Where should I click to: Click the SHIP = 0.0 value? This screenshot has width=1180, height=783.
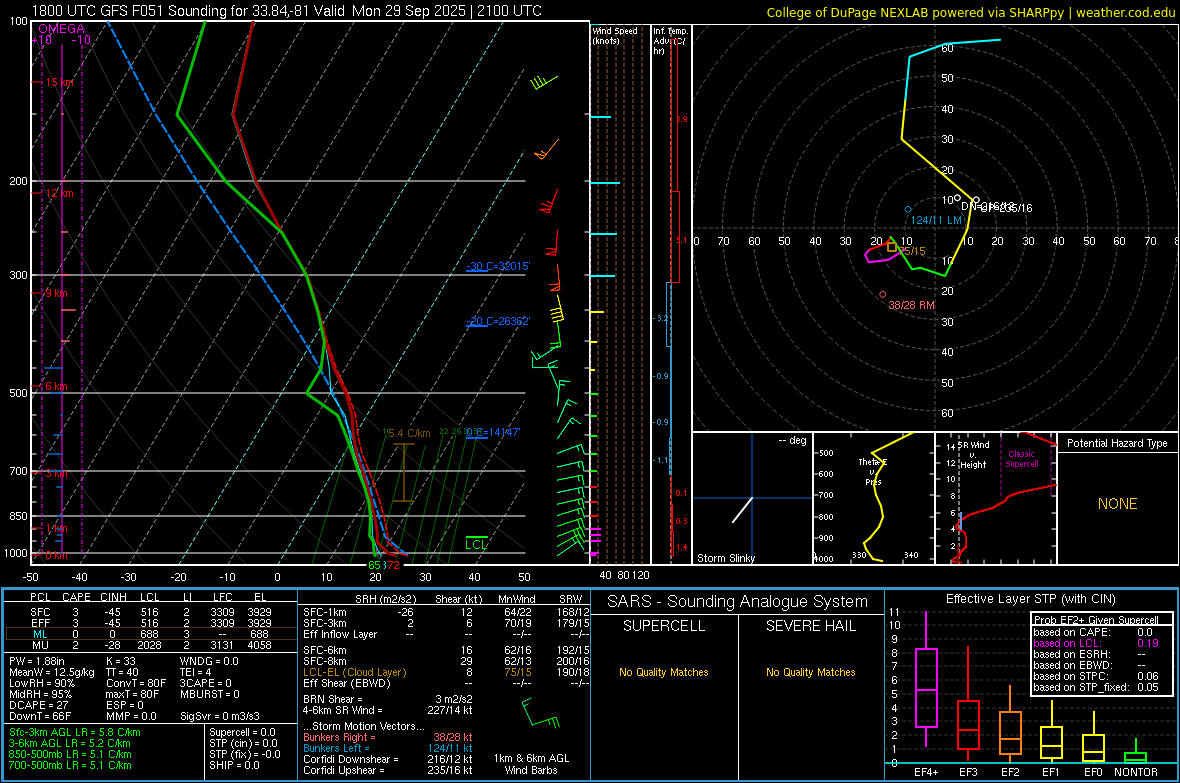pos(234,765)
